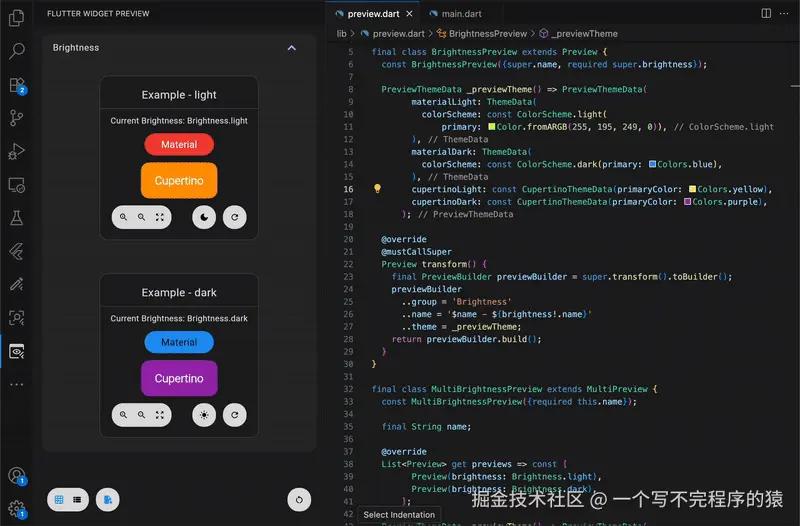Image resolution: width=800 pixels, height=526 pixels.
Task: Click the blue Material button
Action: pyautogui.click(x=179, y=342)
